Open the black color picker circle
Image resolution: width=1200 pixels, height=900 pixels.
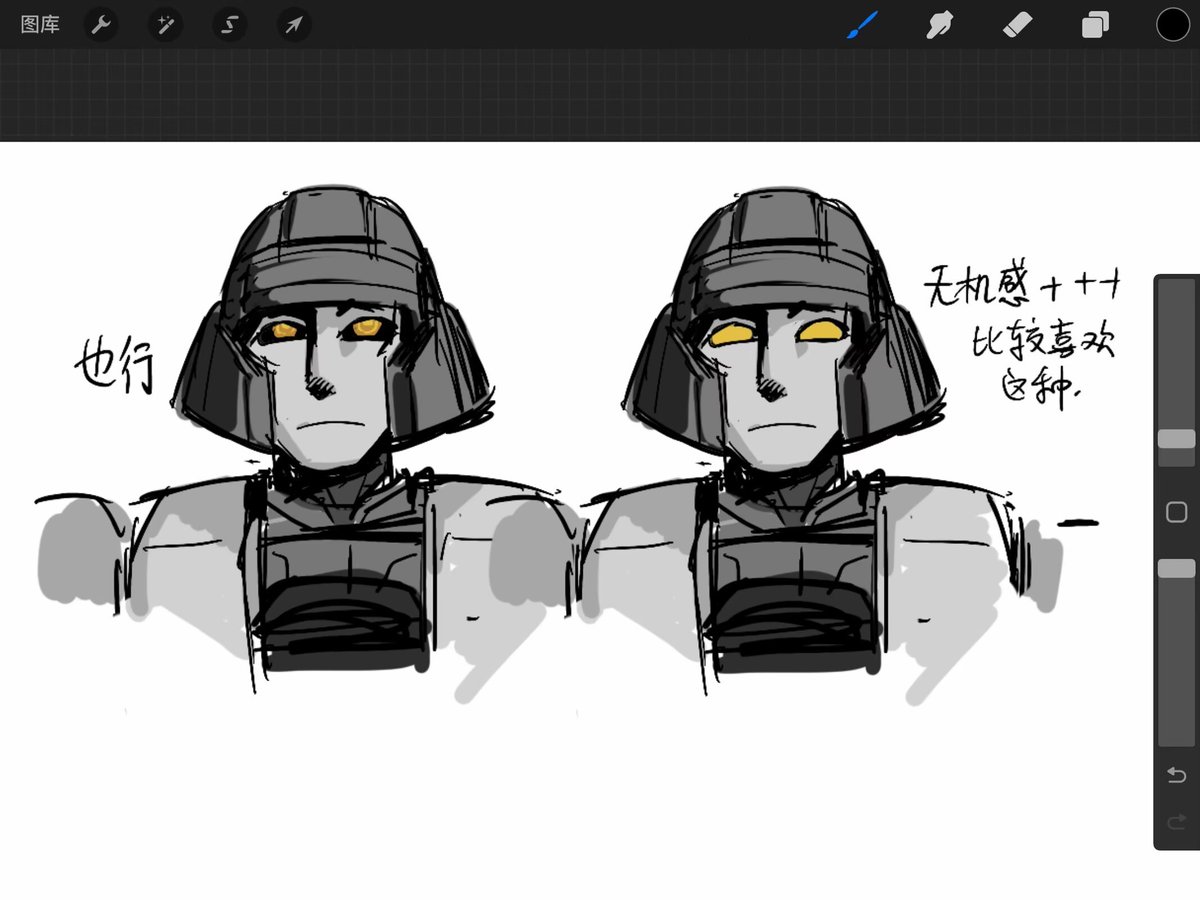[x=1173, y=25]
